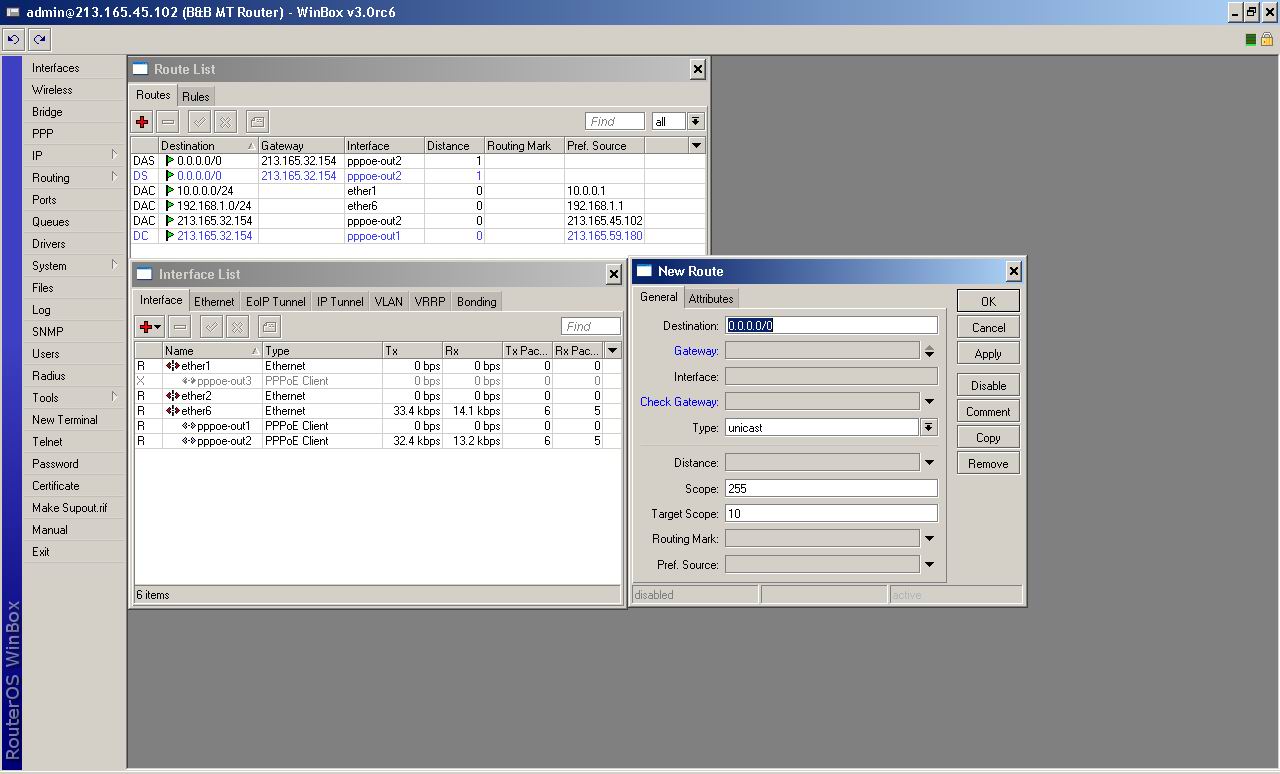Click the Redo arrow in the top toolbar
This screenshot has width=1280, height=774.
(39, 39)
